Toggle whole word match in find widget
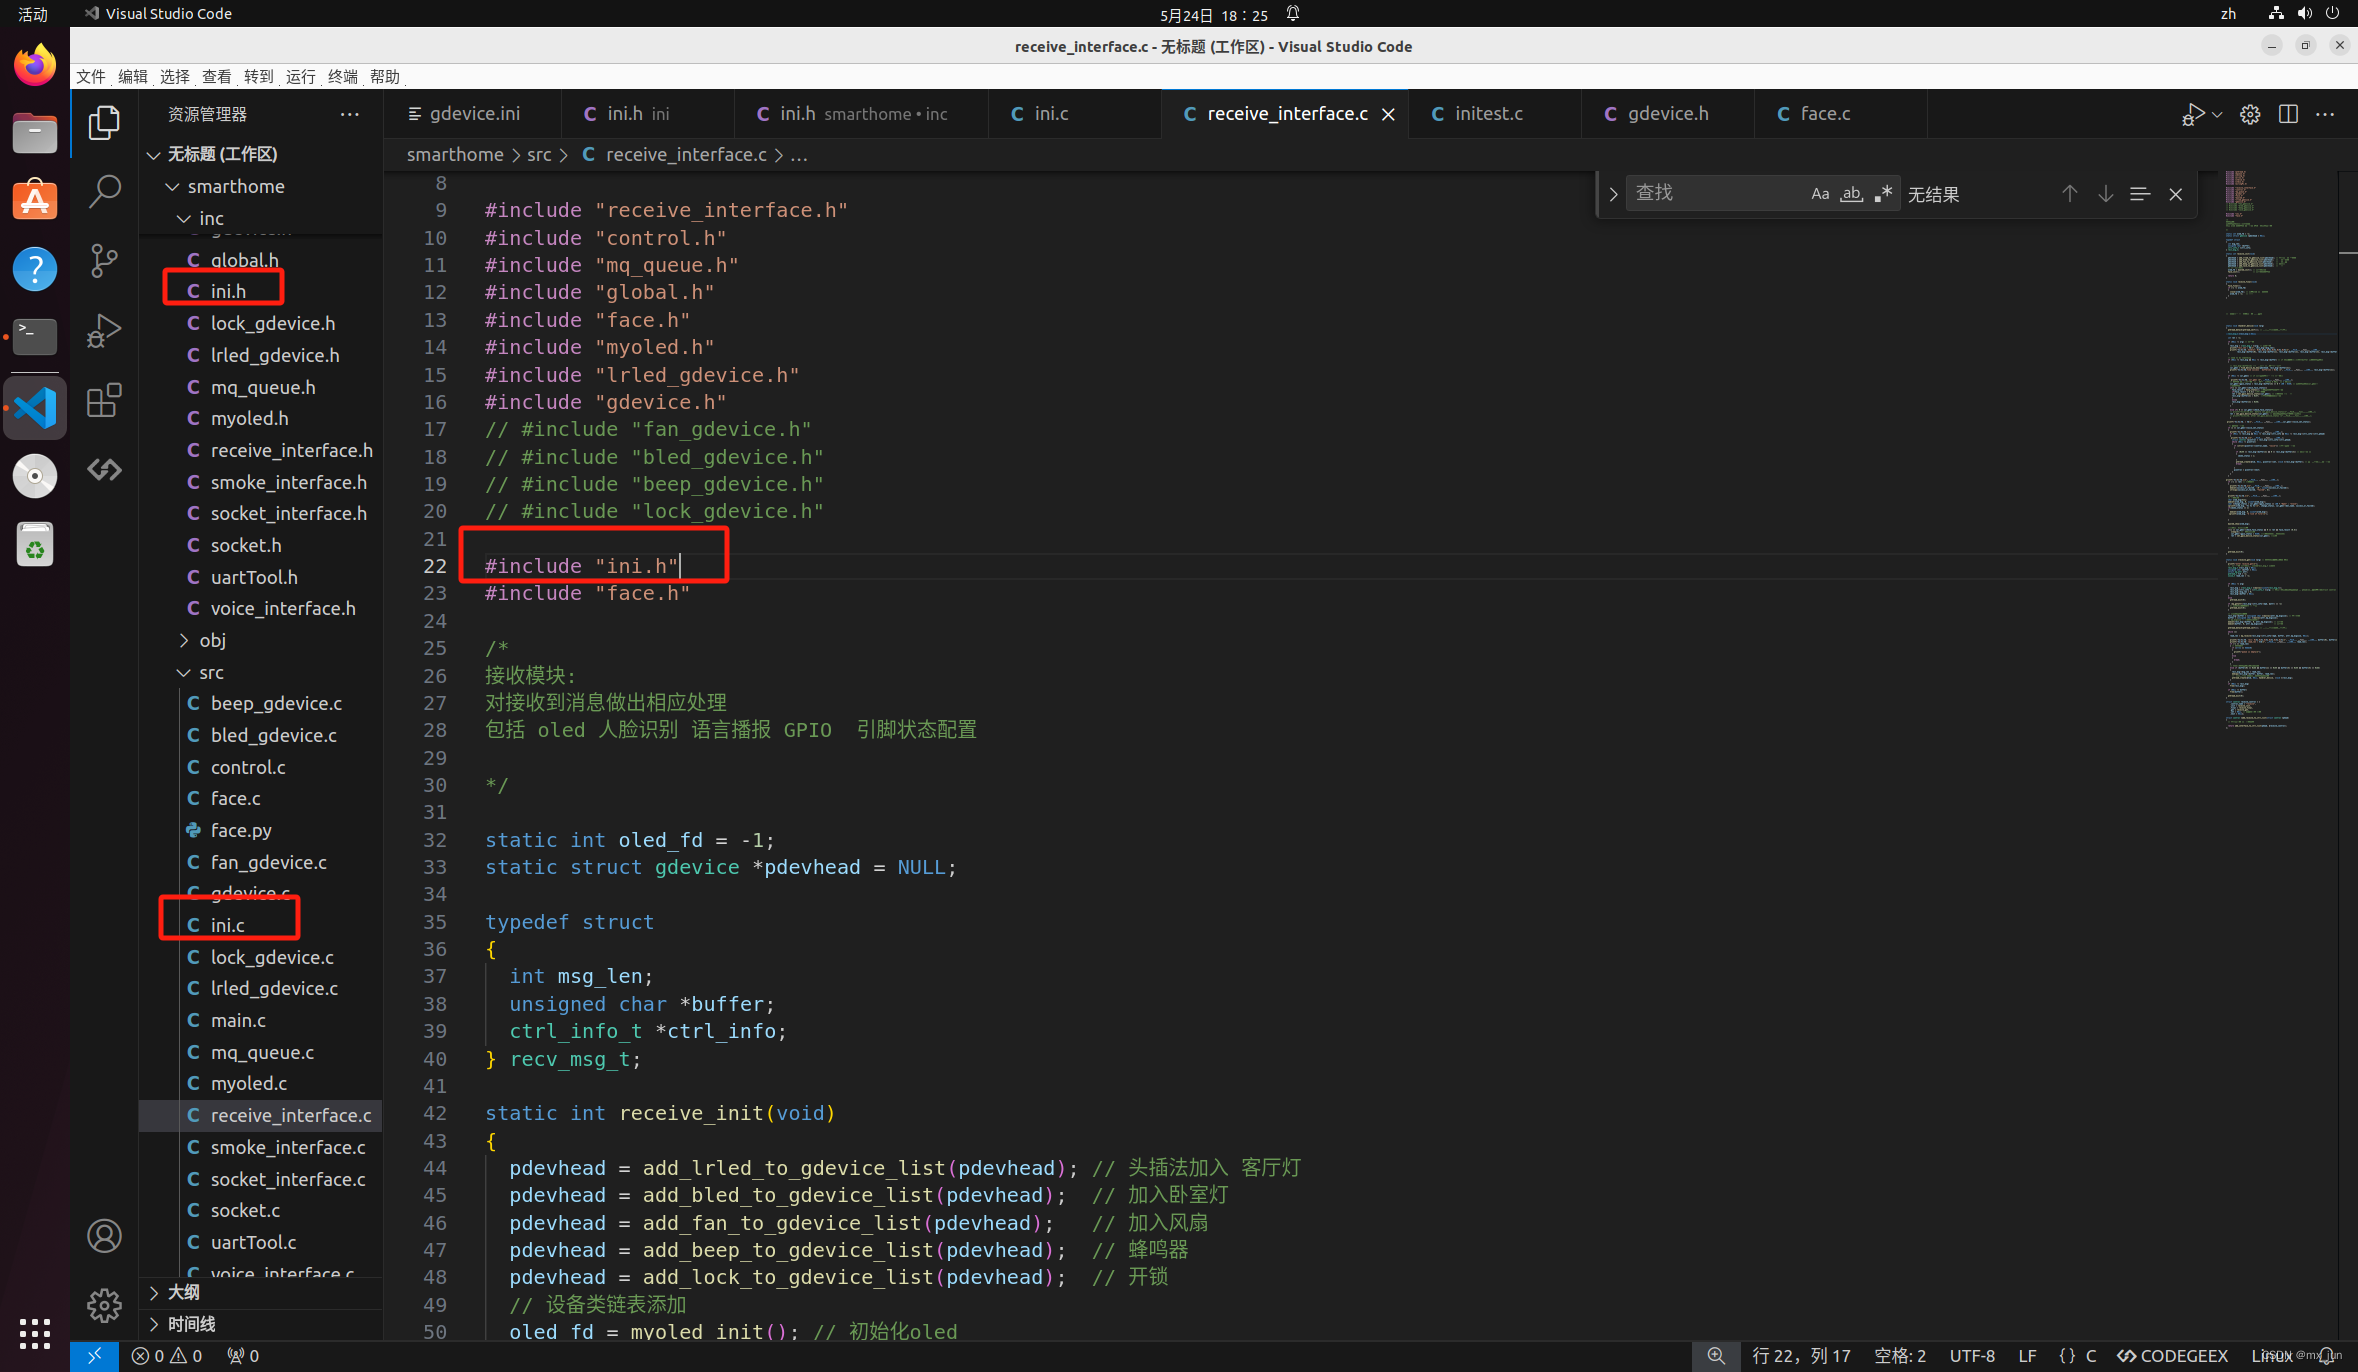2358x1372 pixels. click(x=1851, y=194)
